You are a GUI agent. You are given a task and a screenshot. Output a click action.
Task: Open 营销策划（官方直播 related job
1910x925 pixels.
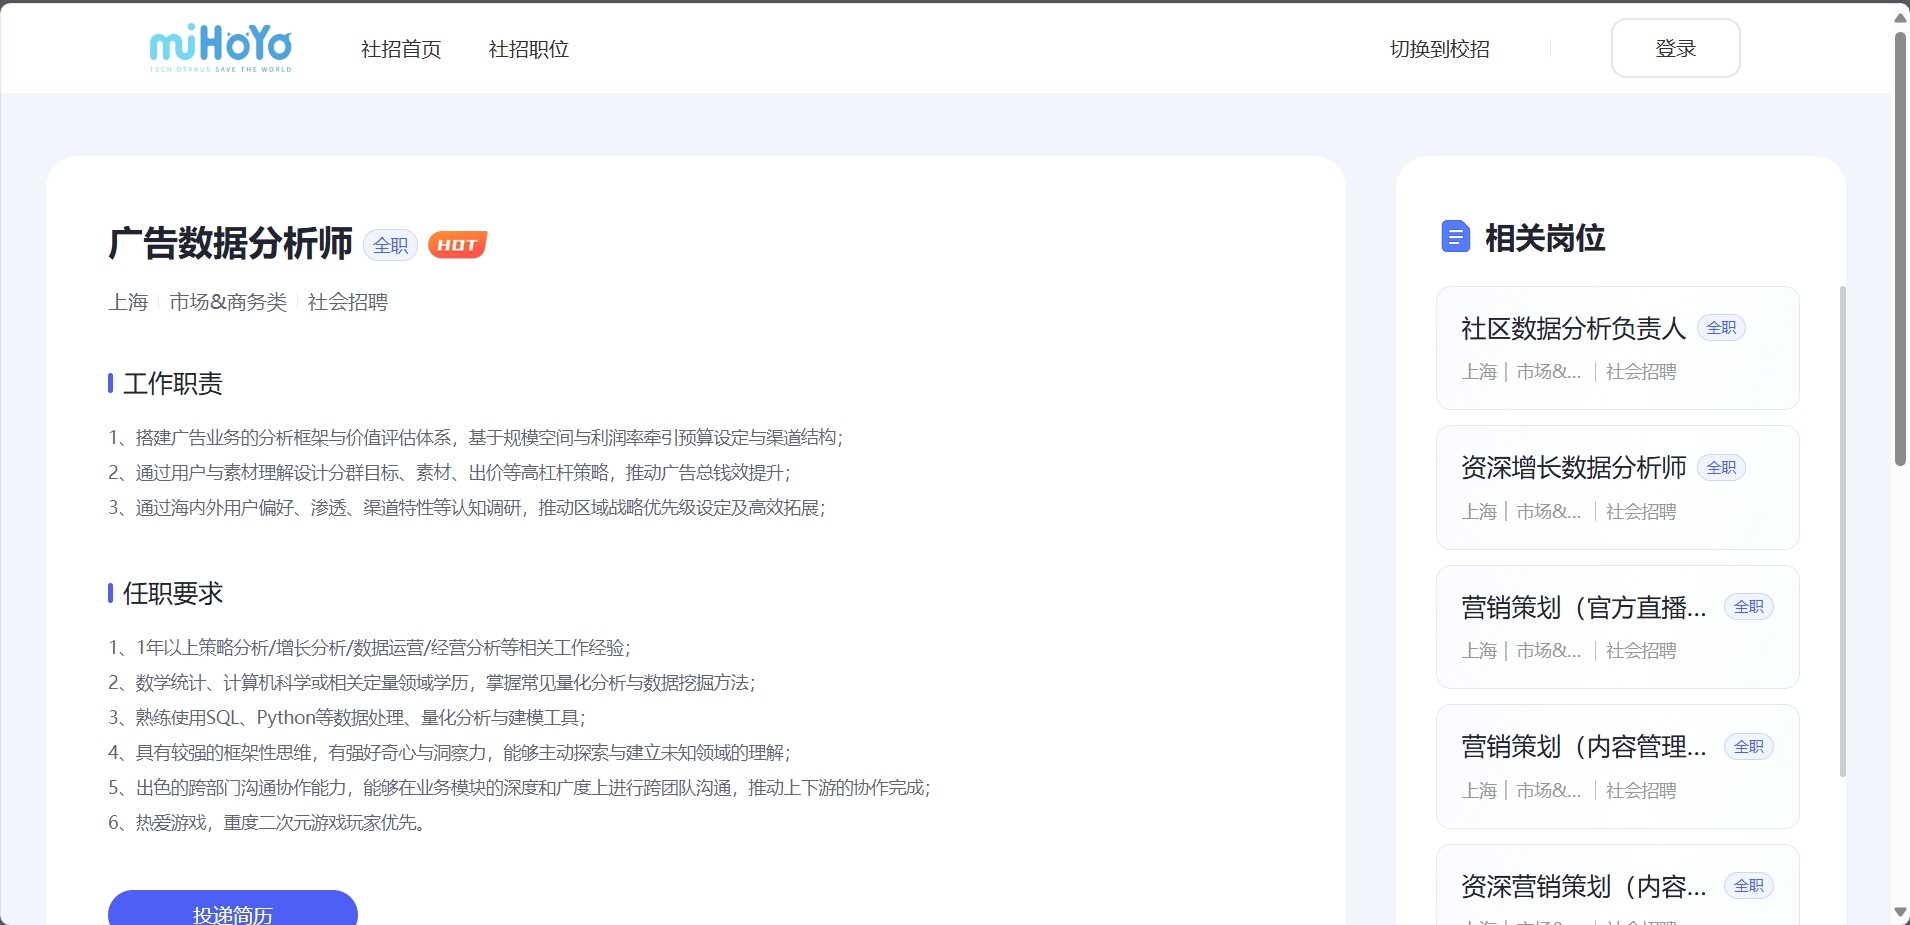[x=1583, y=607]
